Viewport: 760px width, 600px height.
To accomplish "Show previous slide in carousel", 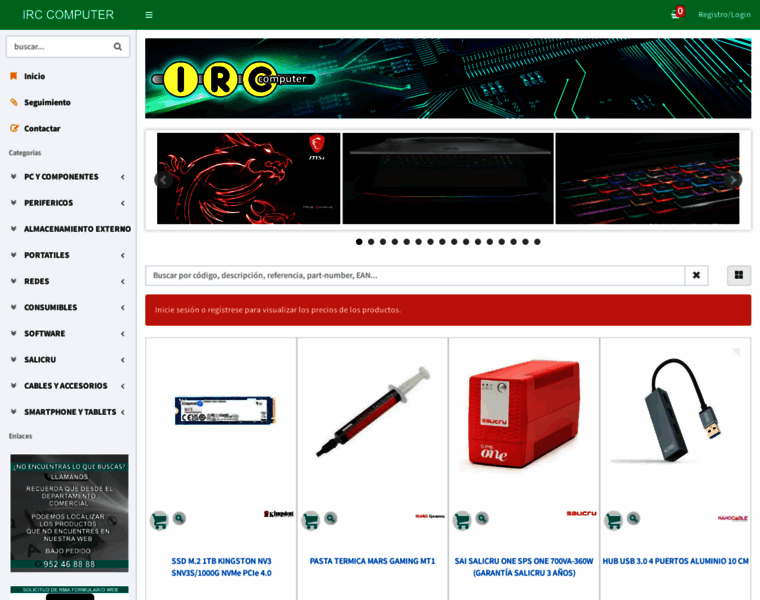I will (163, 180).
